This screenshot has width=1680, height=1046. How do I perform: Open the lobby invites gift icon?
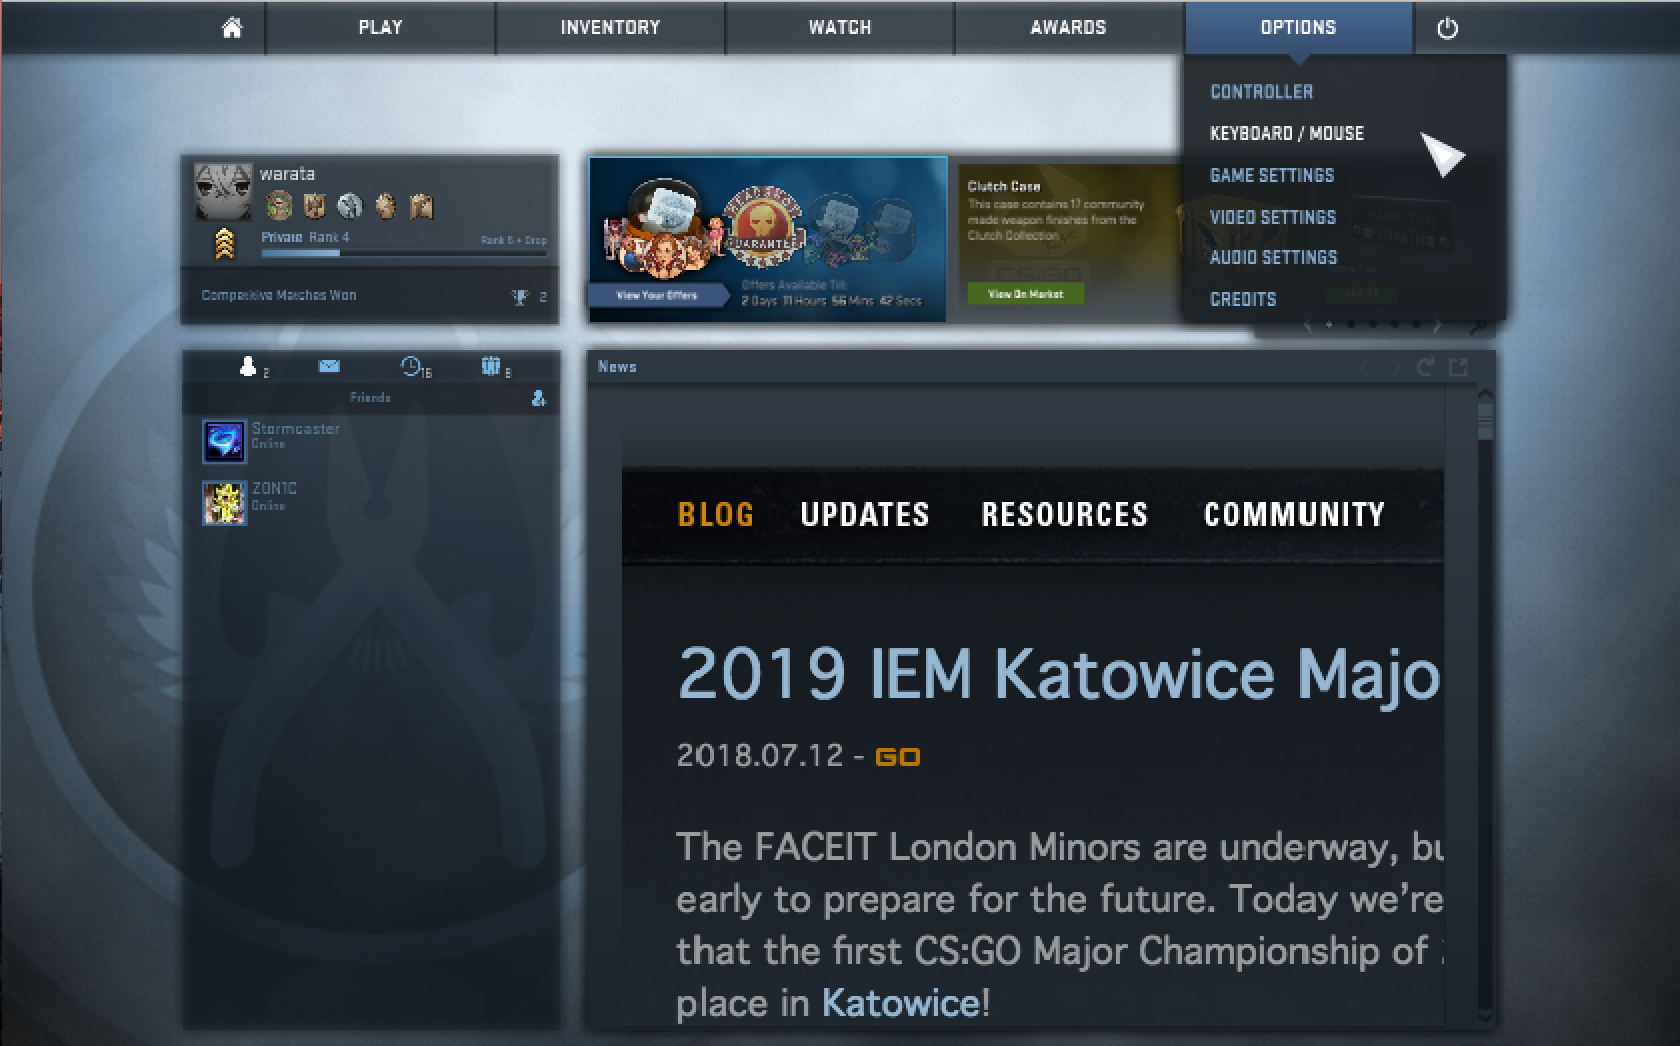pyautogui.click(x=490, y=366)
